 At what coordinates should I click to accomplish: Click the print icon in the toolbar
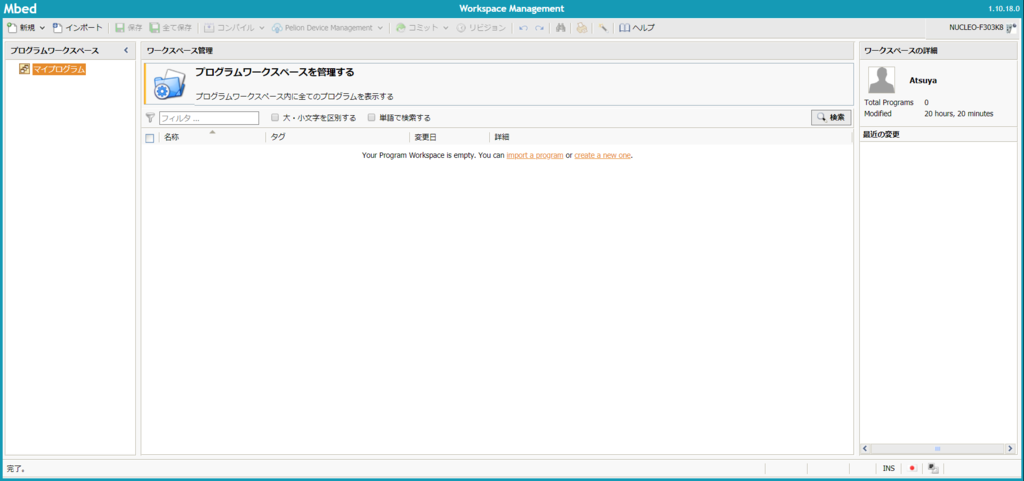(581, 28)
